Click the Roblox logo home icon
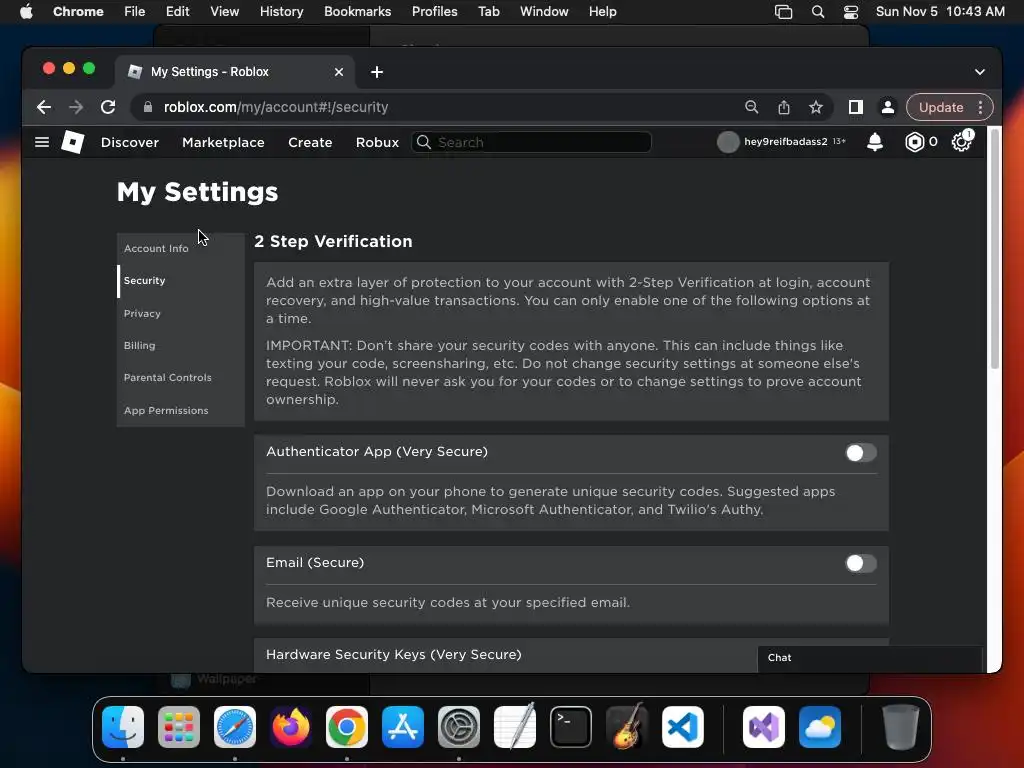 (x=72, y=142)
